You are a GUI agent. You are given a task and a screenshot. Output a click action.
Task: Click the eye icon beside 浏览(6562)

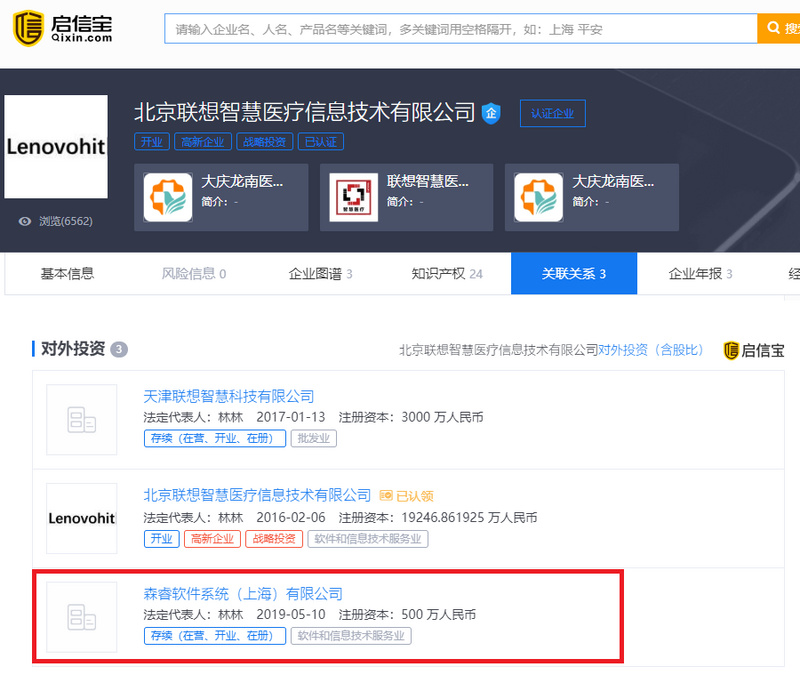click(25, 221)
